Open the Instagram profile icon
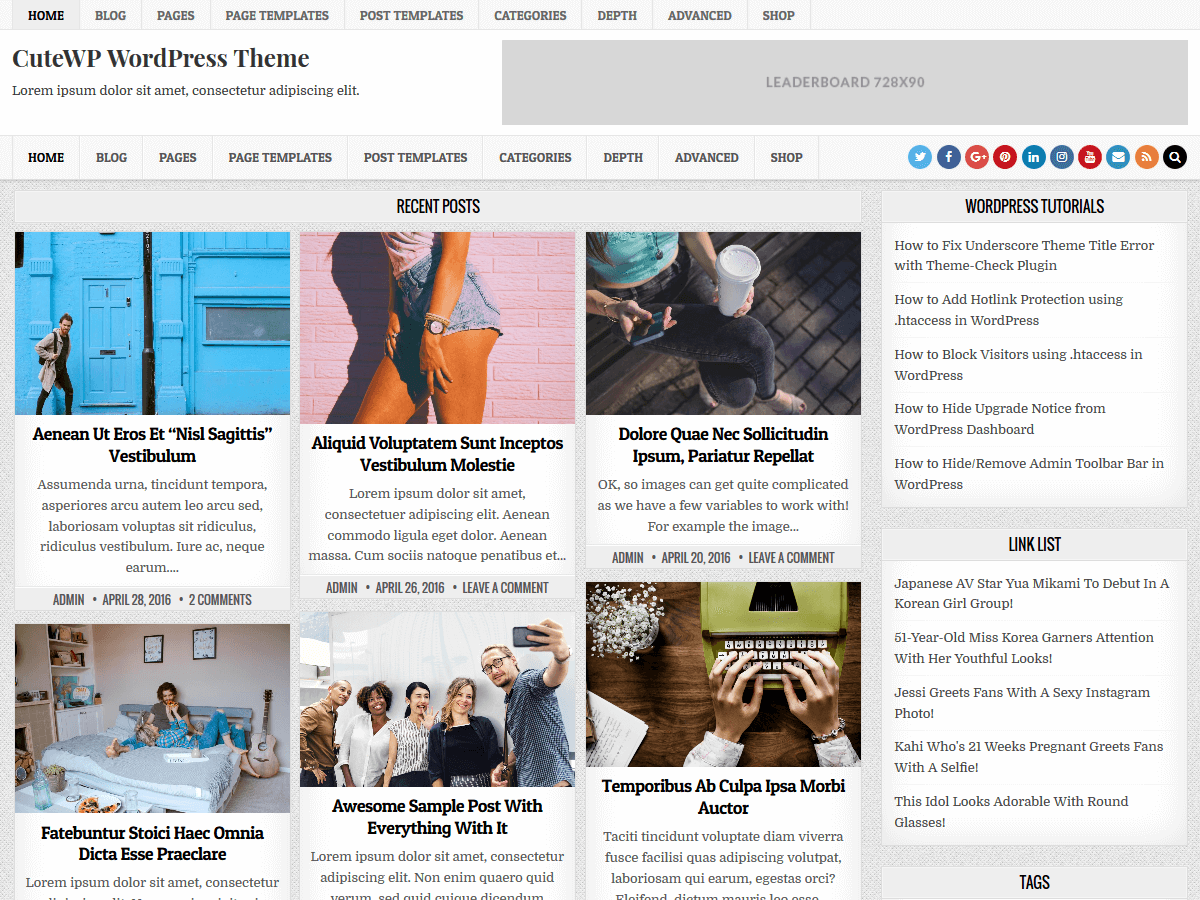 tap(1061, 157)
